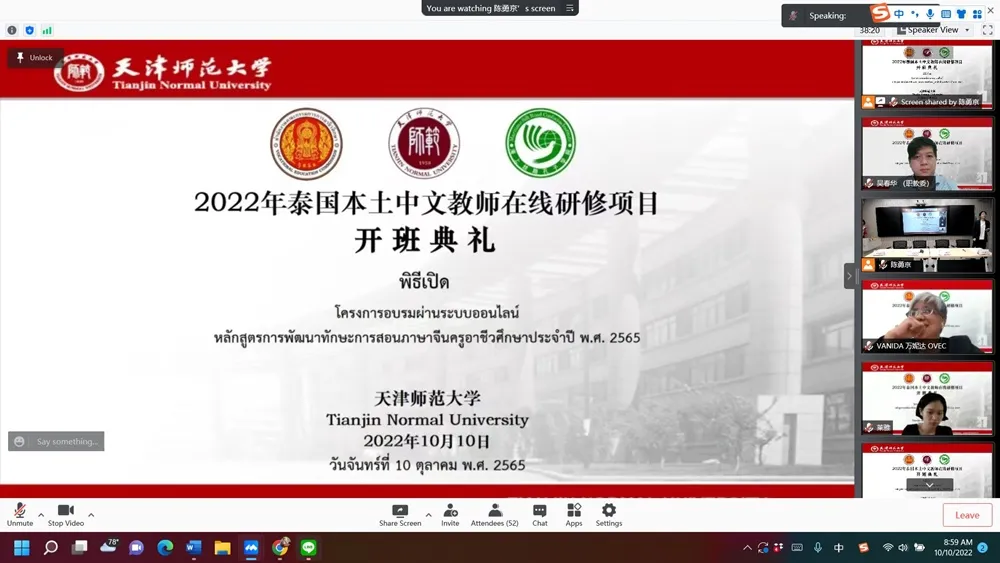
Task: Open meeting Settings gear
Action: [x=609, y=515]
